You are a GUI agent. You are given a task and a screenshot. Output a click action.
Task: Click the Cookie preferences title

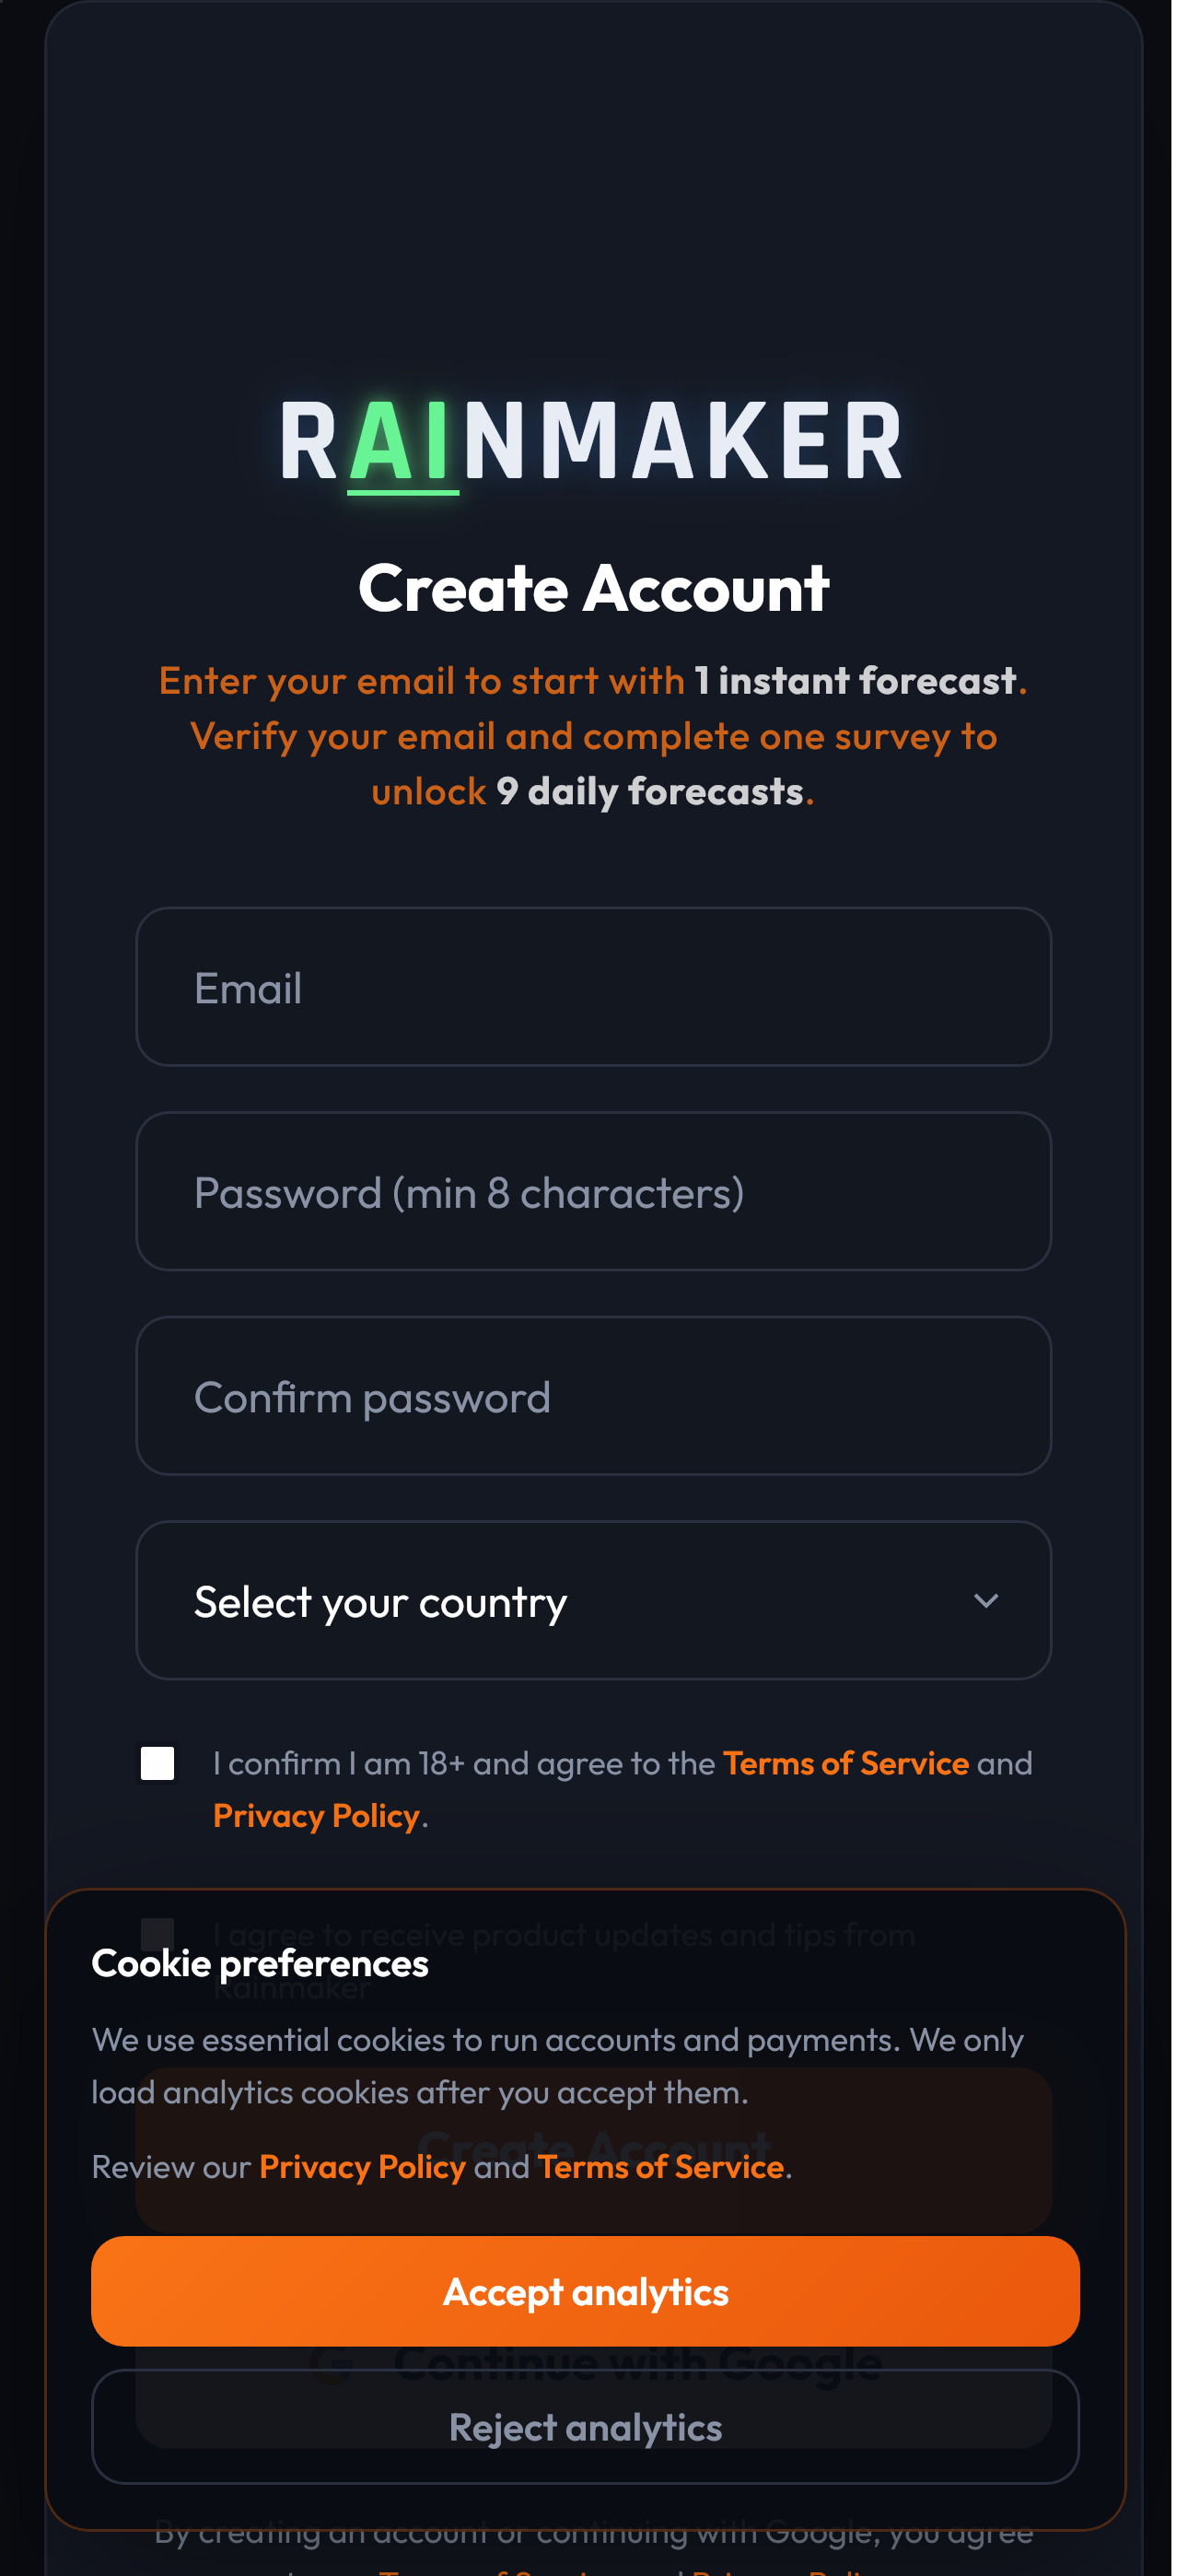point(260,1963)
